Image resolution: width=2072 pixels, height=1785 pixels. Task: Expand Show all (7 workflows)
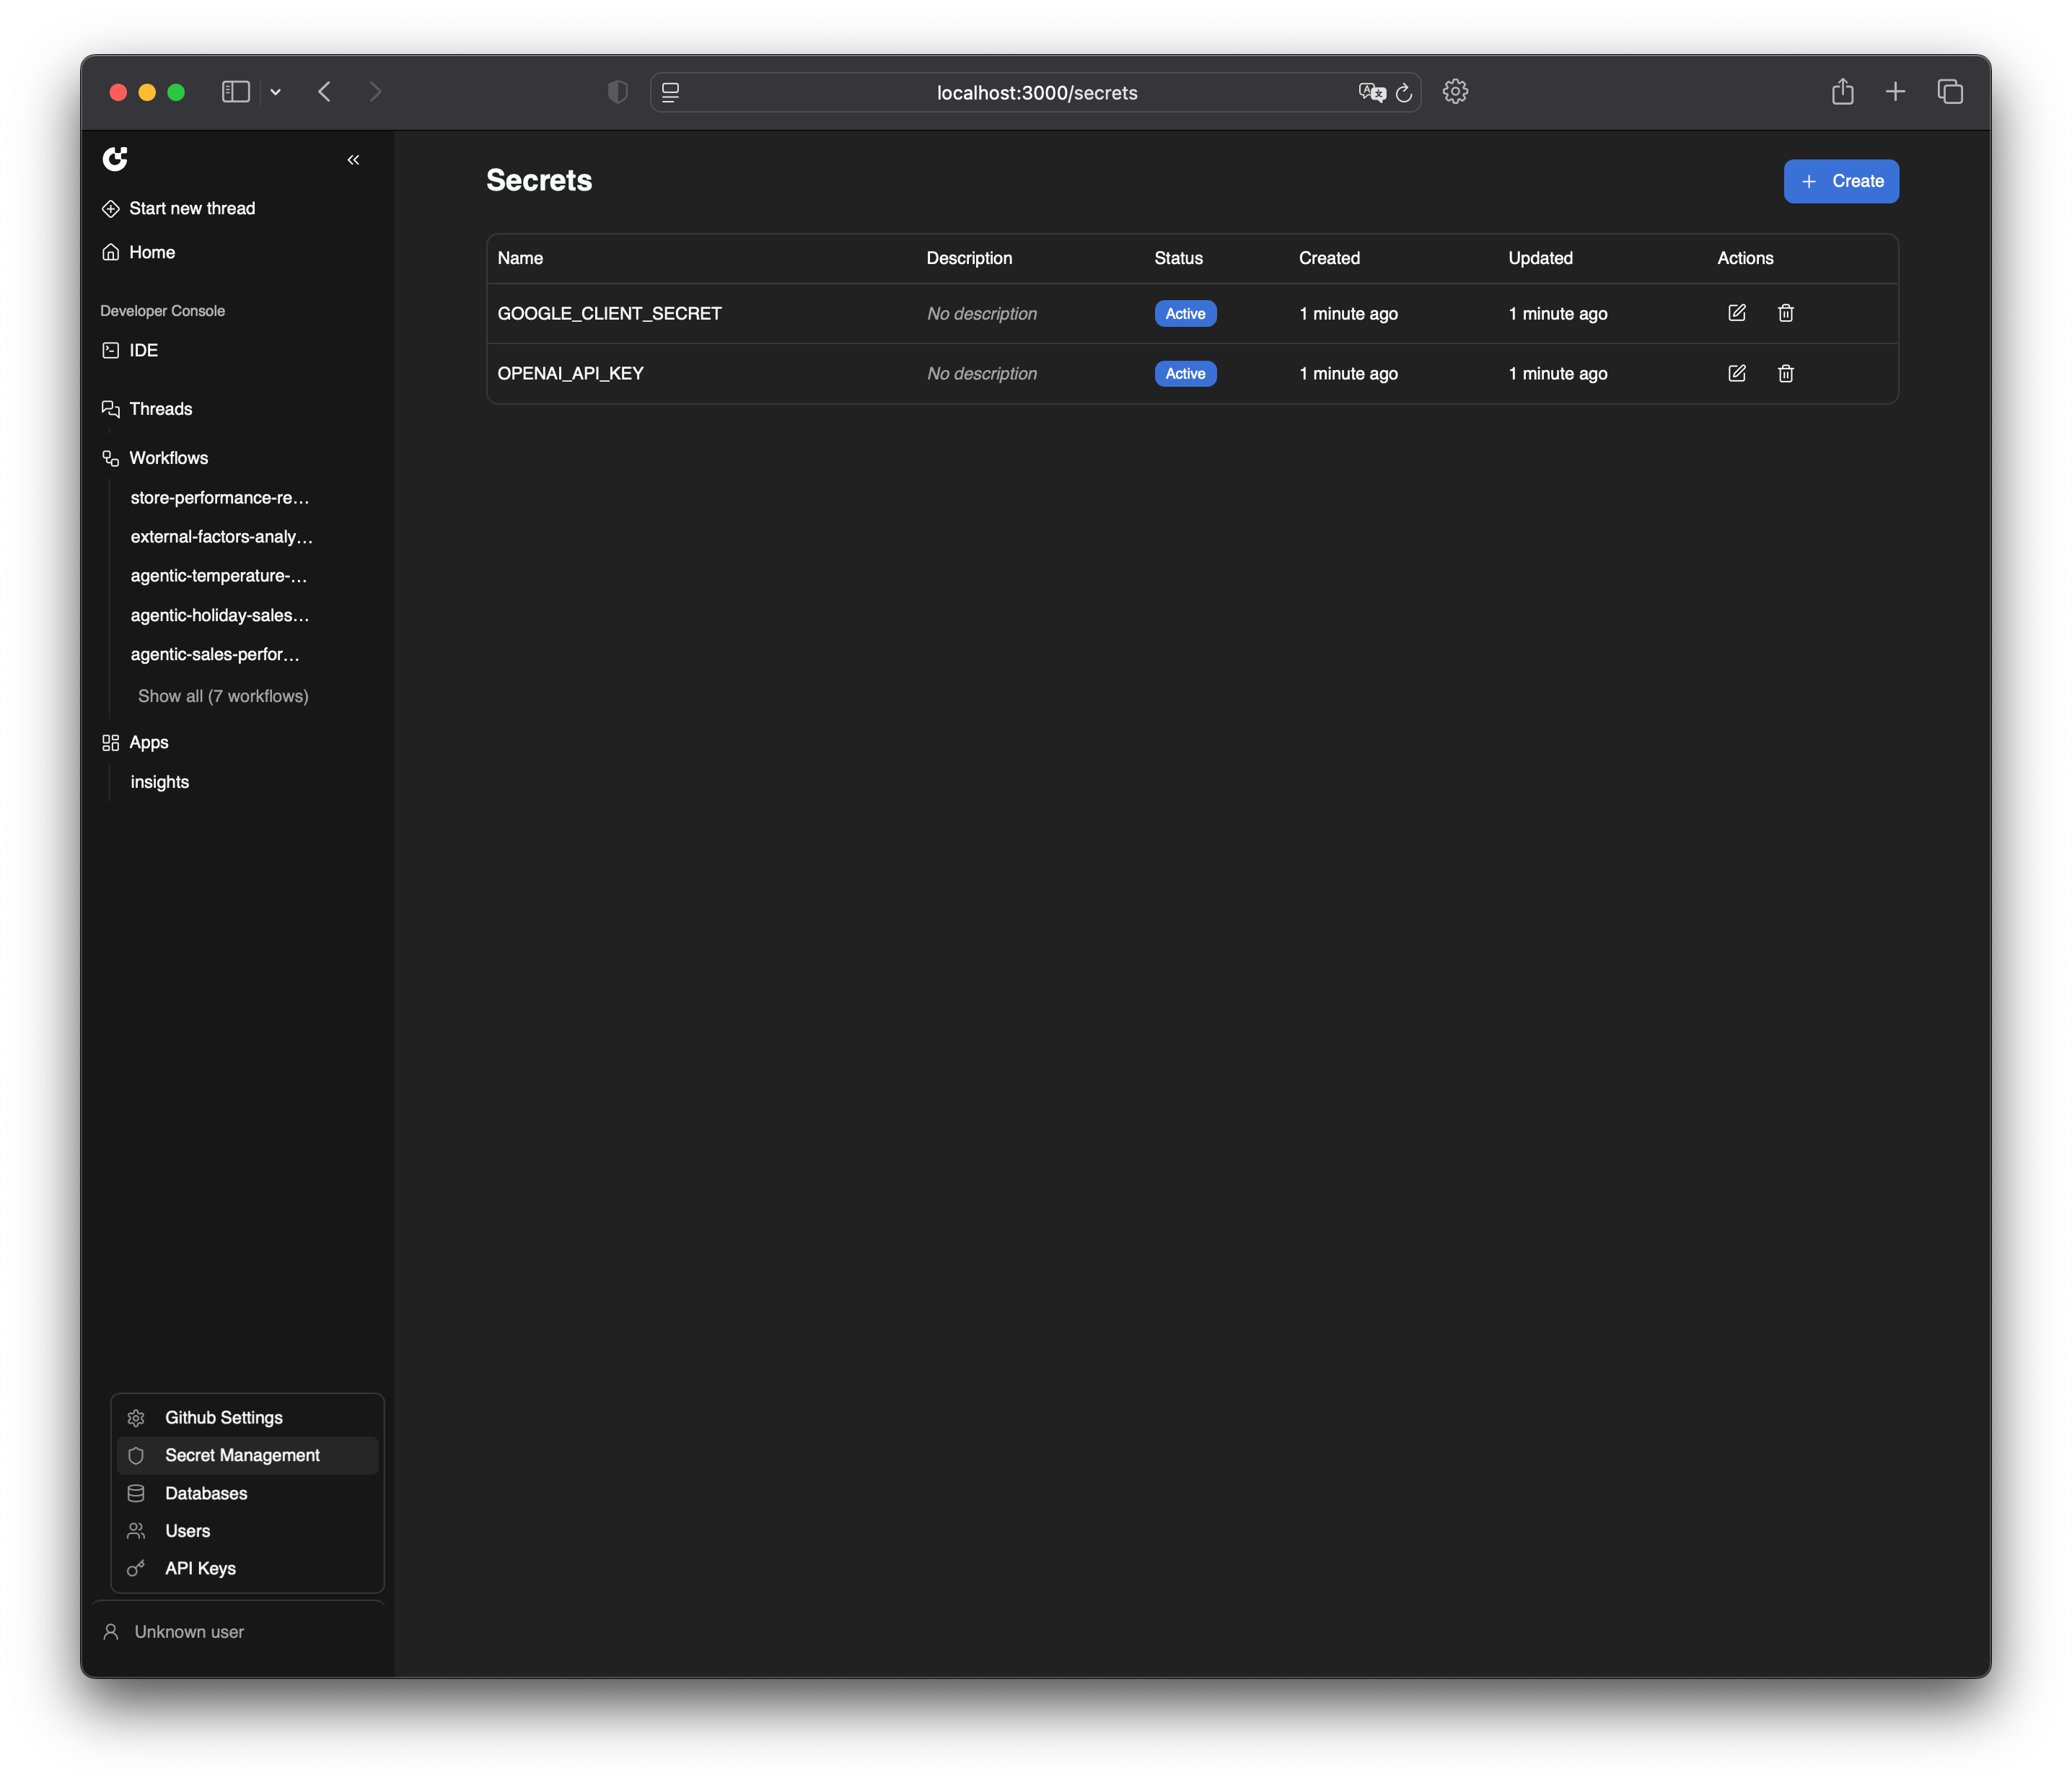(x=222, y=696)
